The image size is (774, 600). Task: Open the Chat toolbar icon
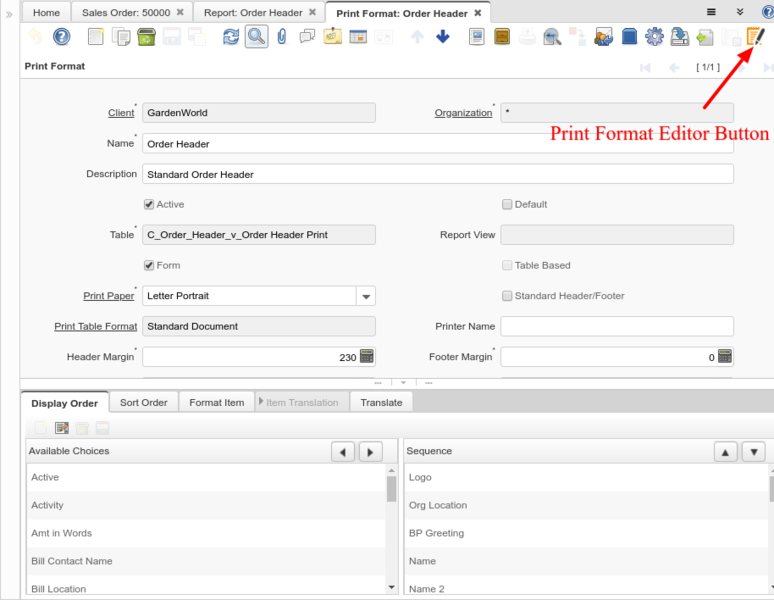pos(307,37)
